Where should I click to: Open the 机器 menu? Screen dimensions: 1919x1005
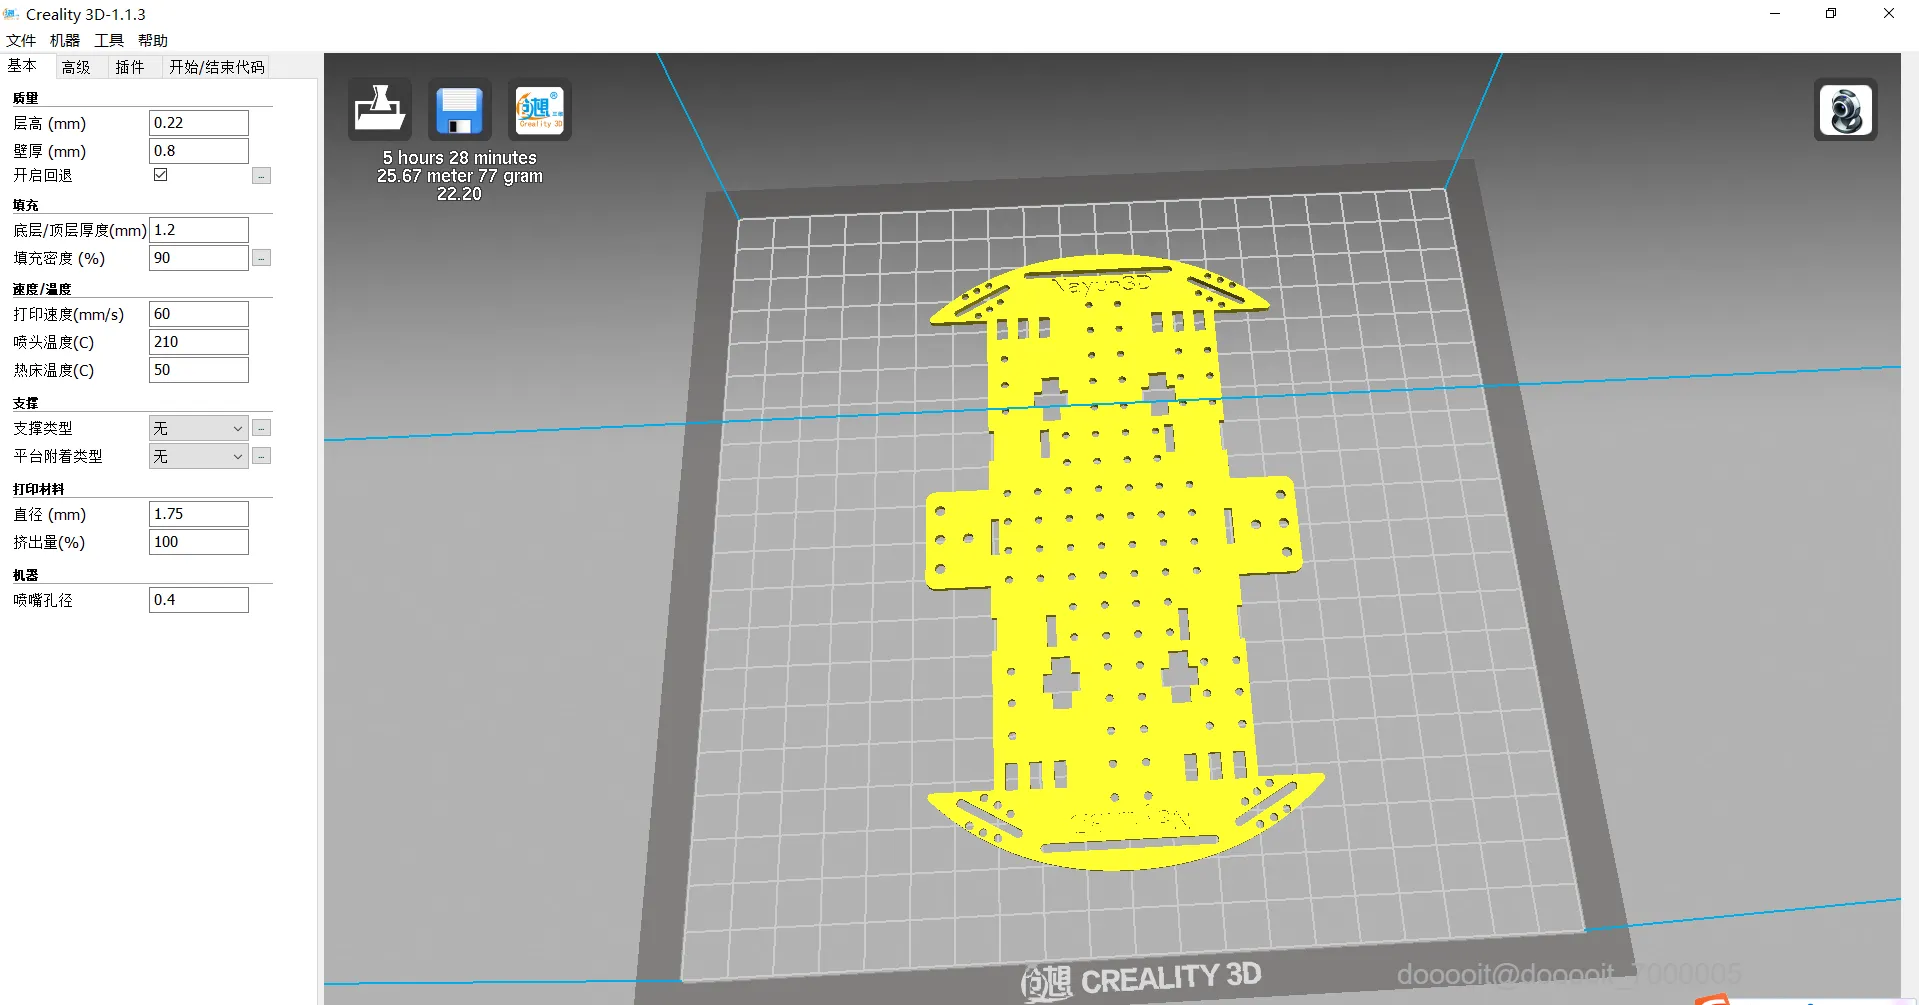(x=65, y=40)
